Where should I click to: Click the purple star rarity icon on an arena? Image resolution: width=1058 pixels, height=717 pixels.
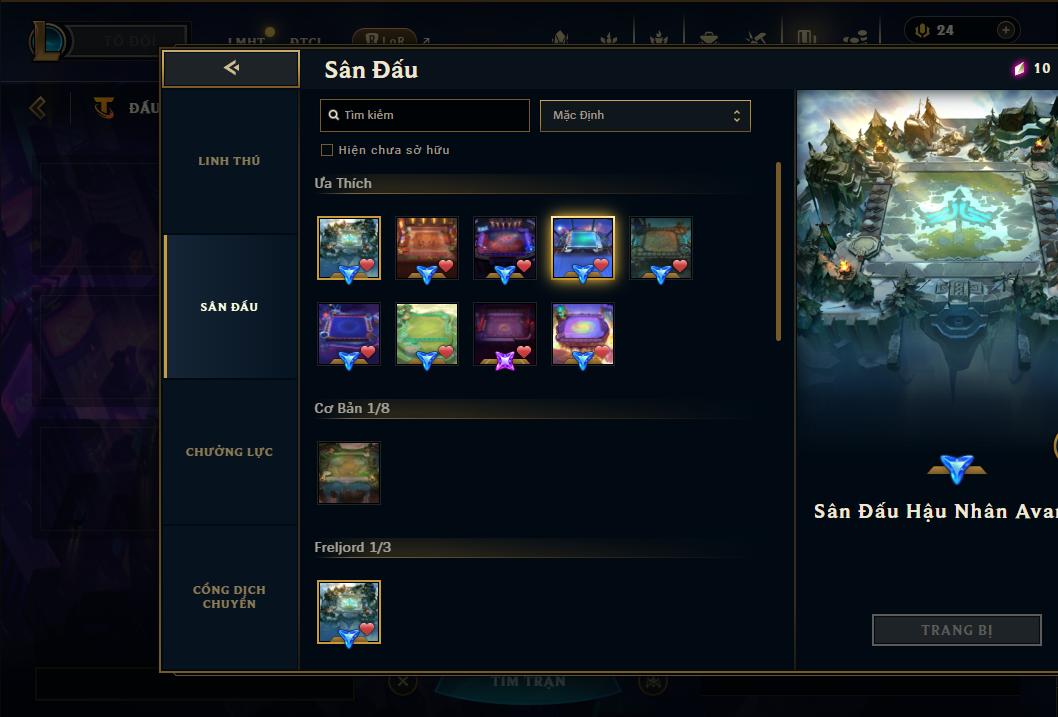(505, 361)
